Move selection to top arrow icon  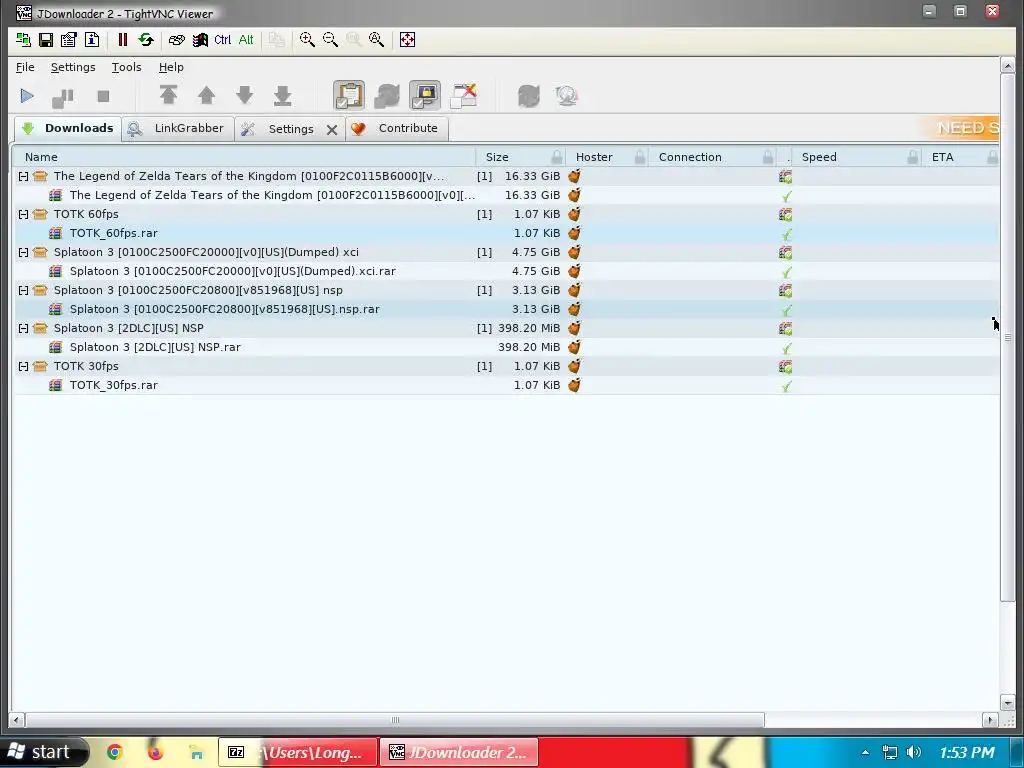(168, 95)
